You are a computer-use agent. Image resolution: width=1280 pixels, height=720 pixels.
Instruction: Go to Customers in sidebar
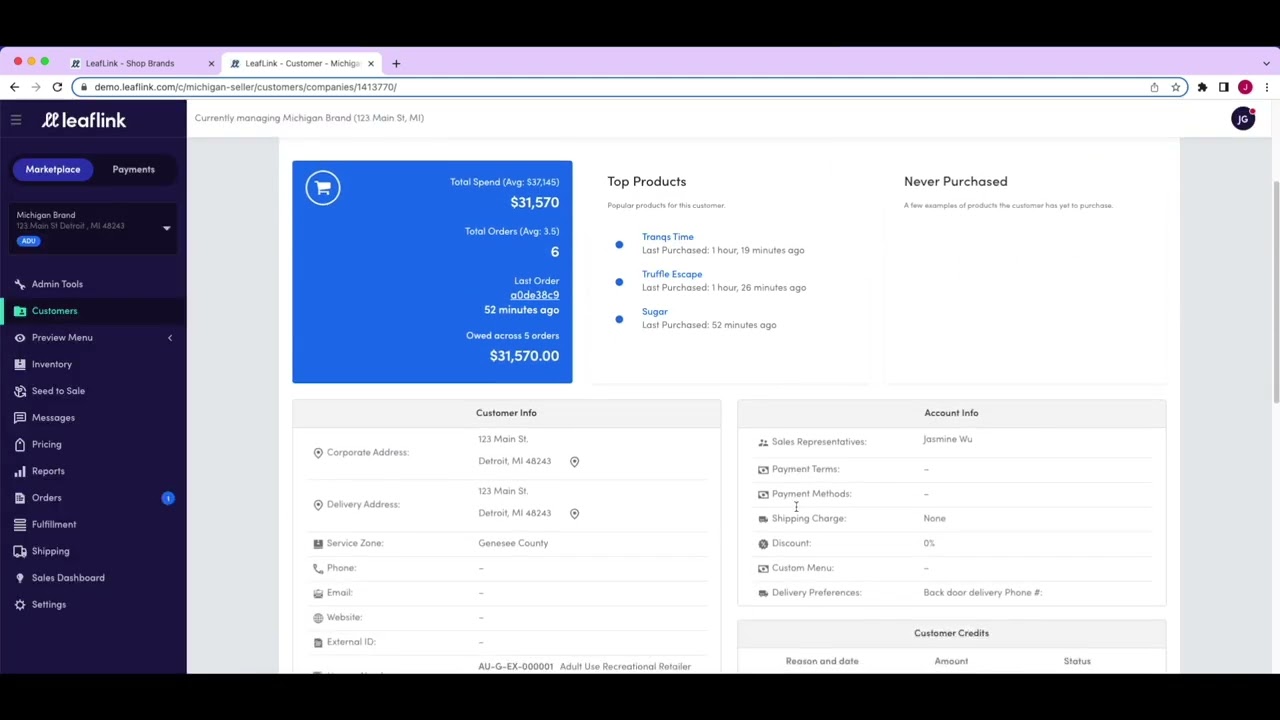click(54, 311)
